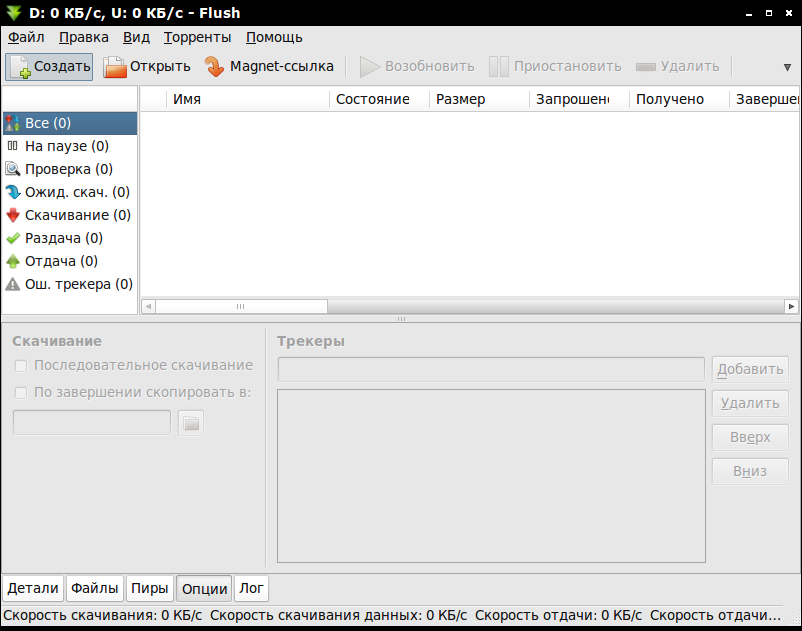Select the На паузе (0) filter
The height and width of the screenshot is (631, 802).
pos(70,146)
